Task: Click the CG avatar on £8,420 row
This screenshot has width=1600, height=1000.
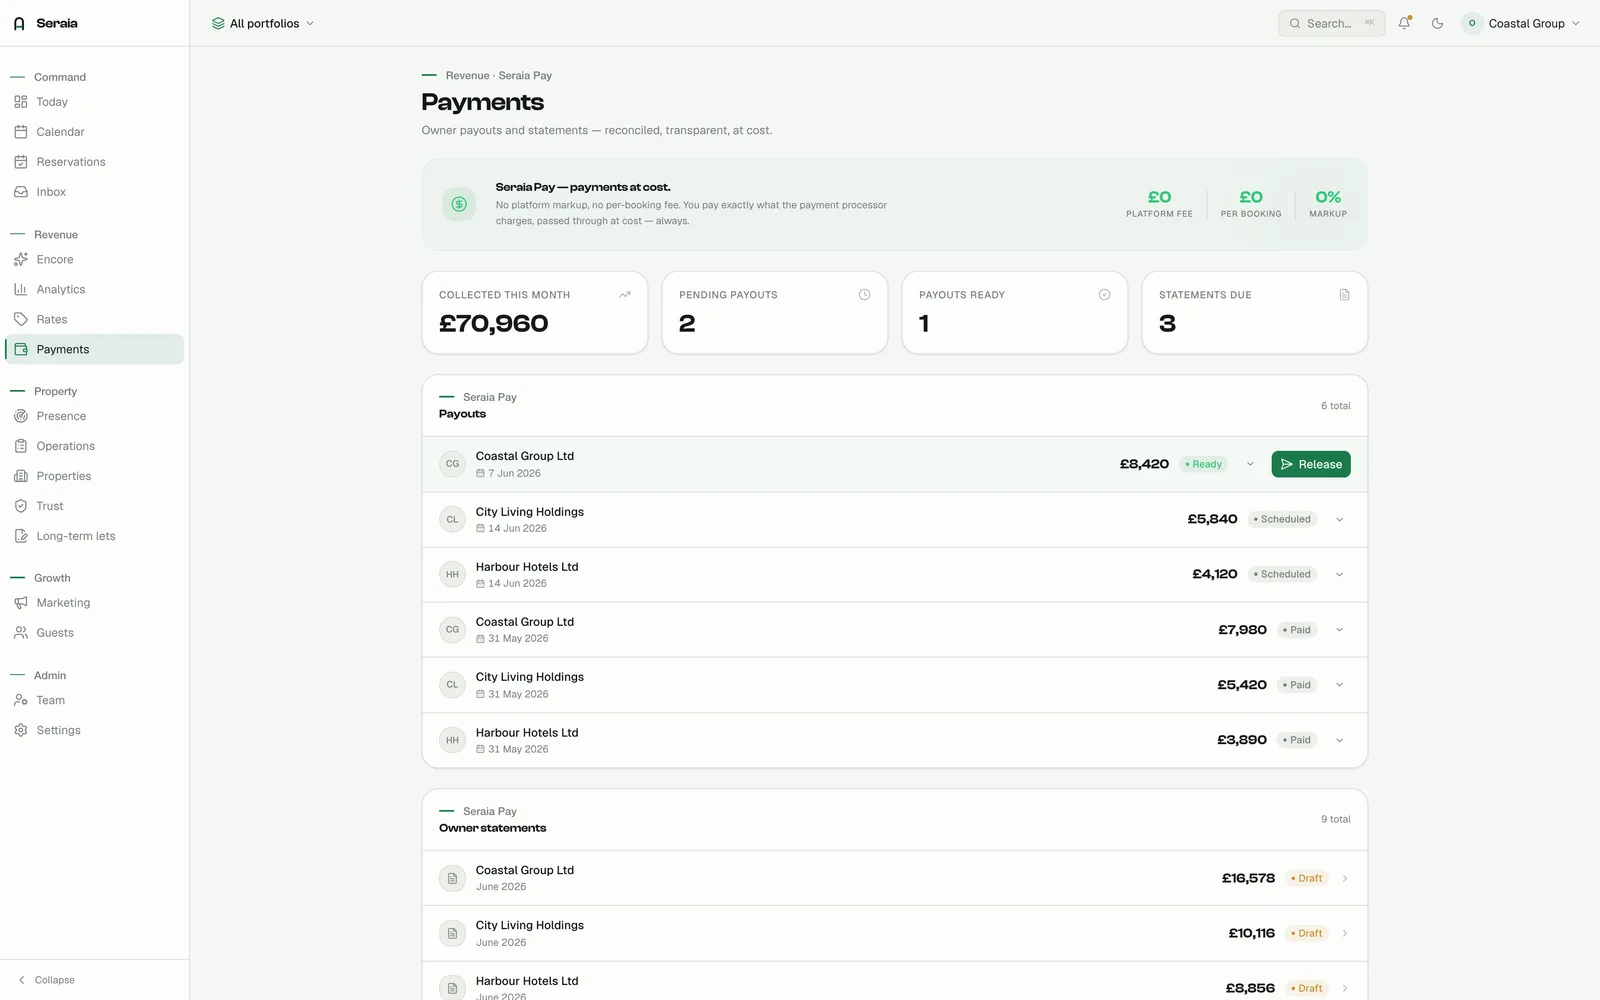Action: 453,464
